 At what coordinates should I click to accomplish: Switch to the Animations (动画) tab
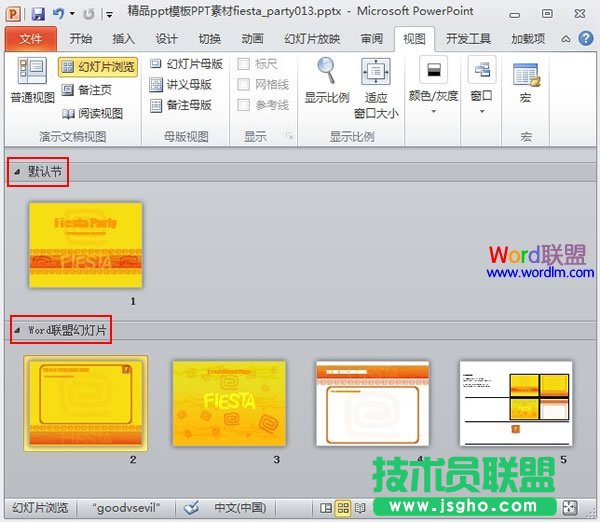coord(251,38)
